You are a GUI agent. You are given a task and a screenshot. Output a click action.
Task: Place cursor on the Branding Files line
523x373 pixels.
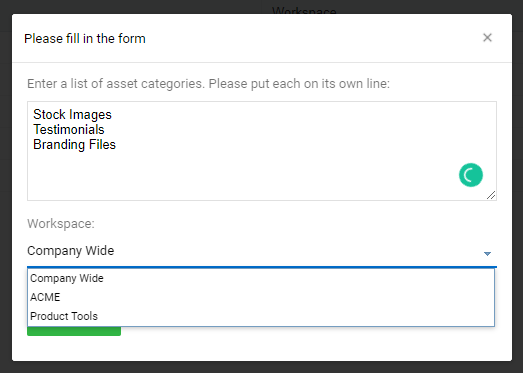click(74, 144)
